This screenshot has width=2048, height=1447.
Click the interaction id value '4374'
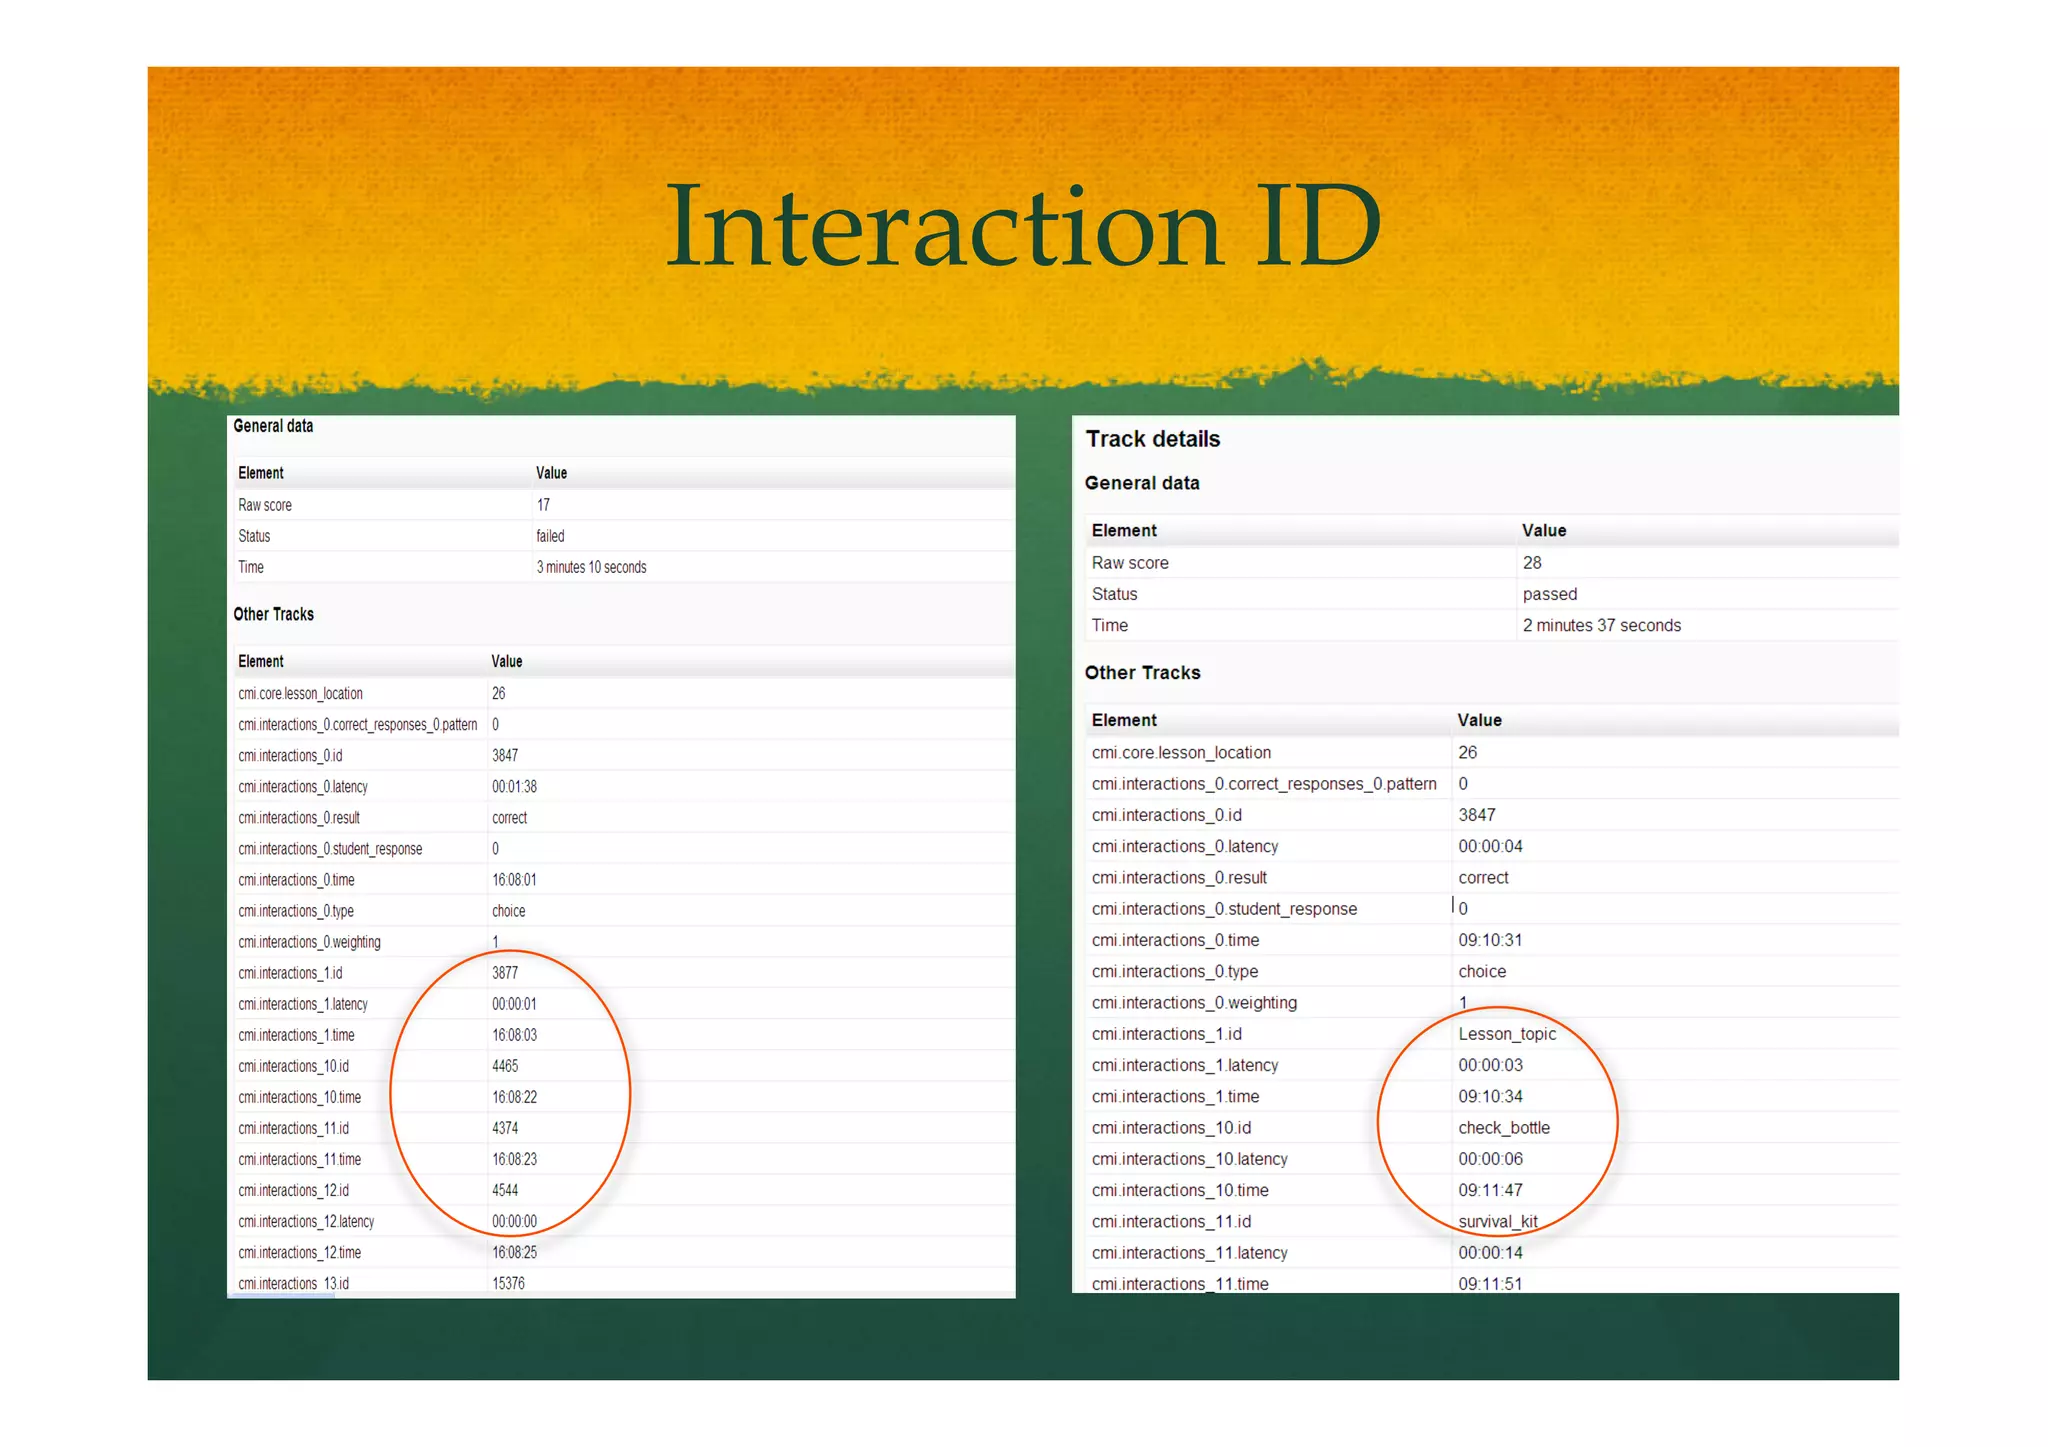pos(505,1128)
